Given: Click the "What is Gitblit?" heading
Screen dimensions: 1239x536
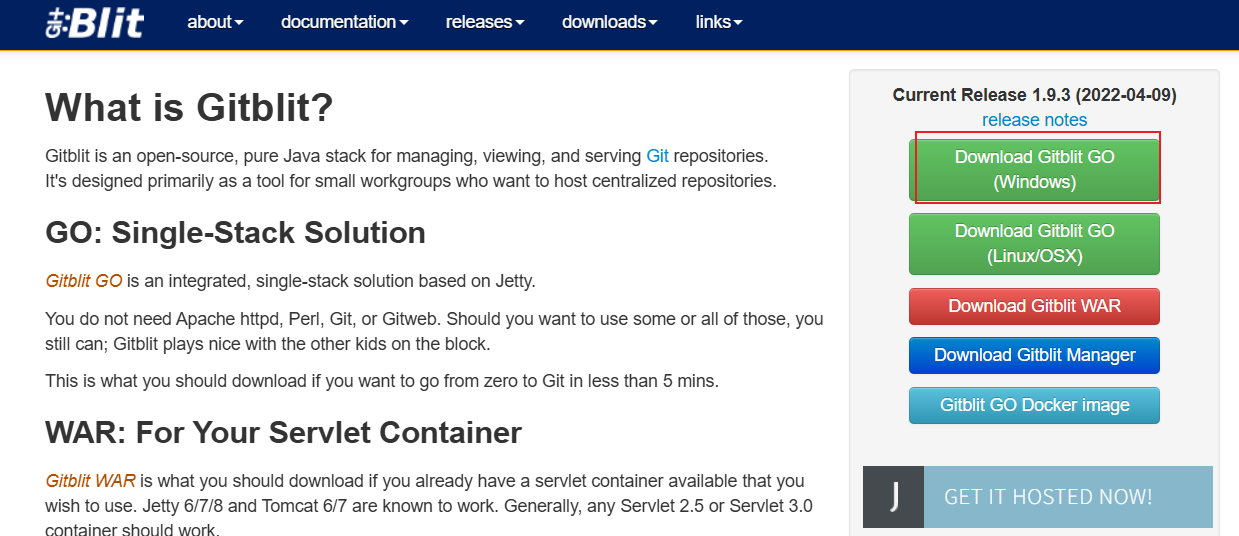Looking at the screenshot, I should (x=189, y=108).
